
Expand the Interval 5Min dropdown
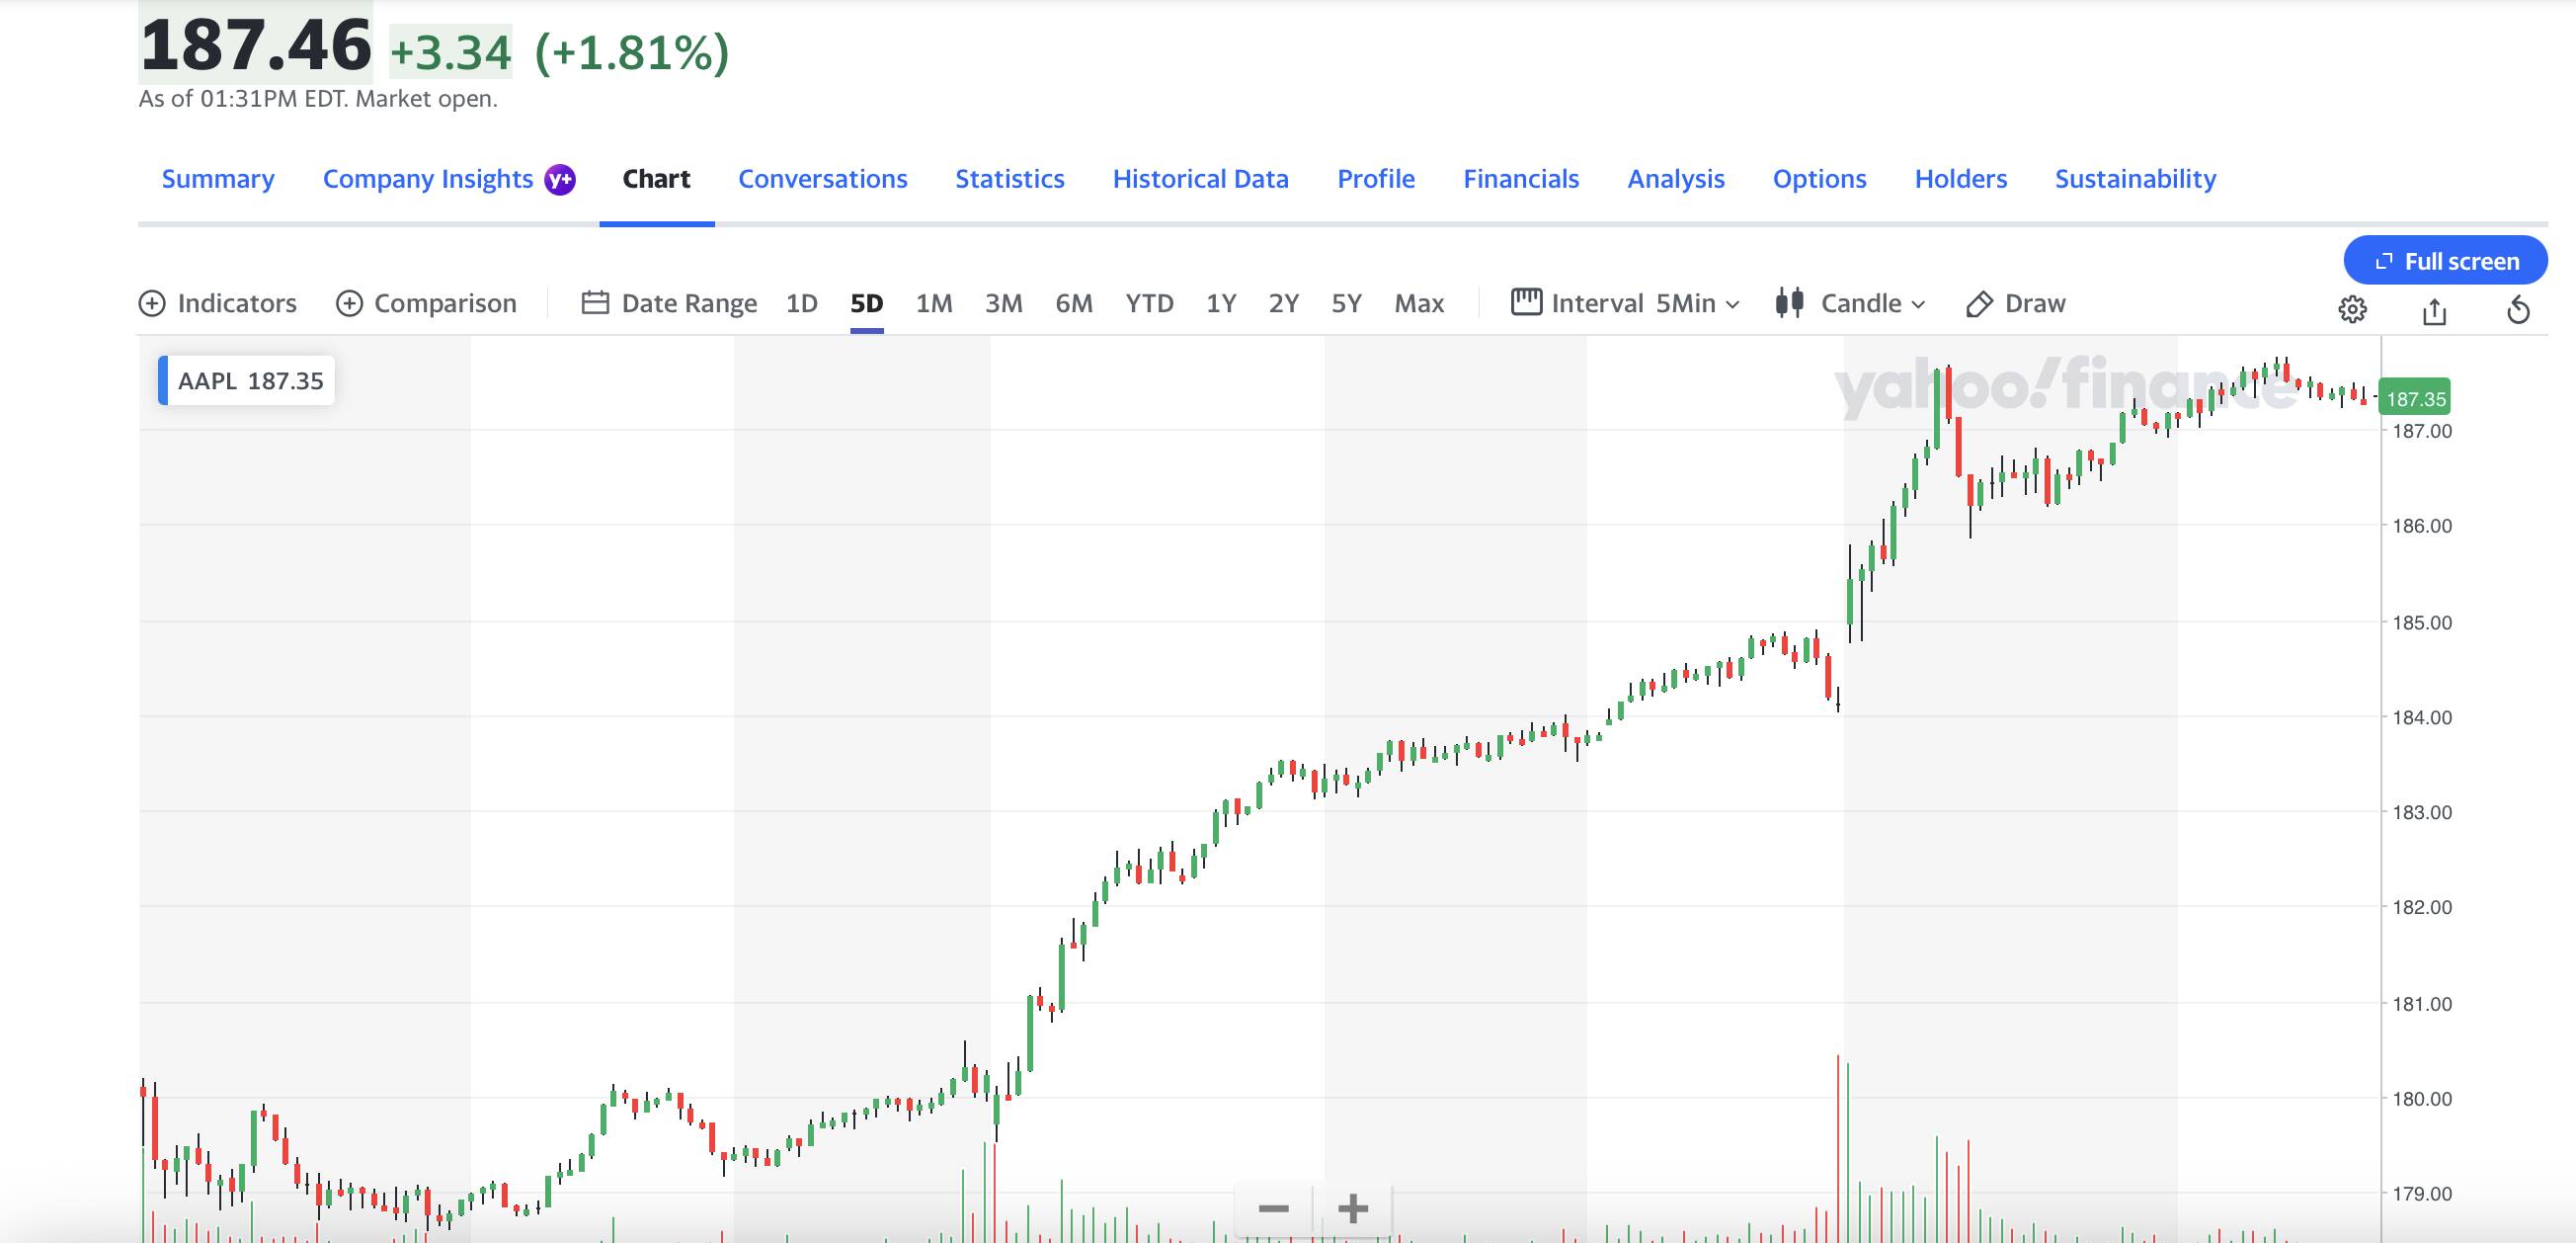1626,303
